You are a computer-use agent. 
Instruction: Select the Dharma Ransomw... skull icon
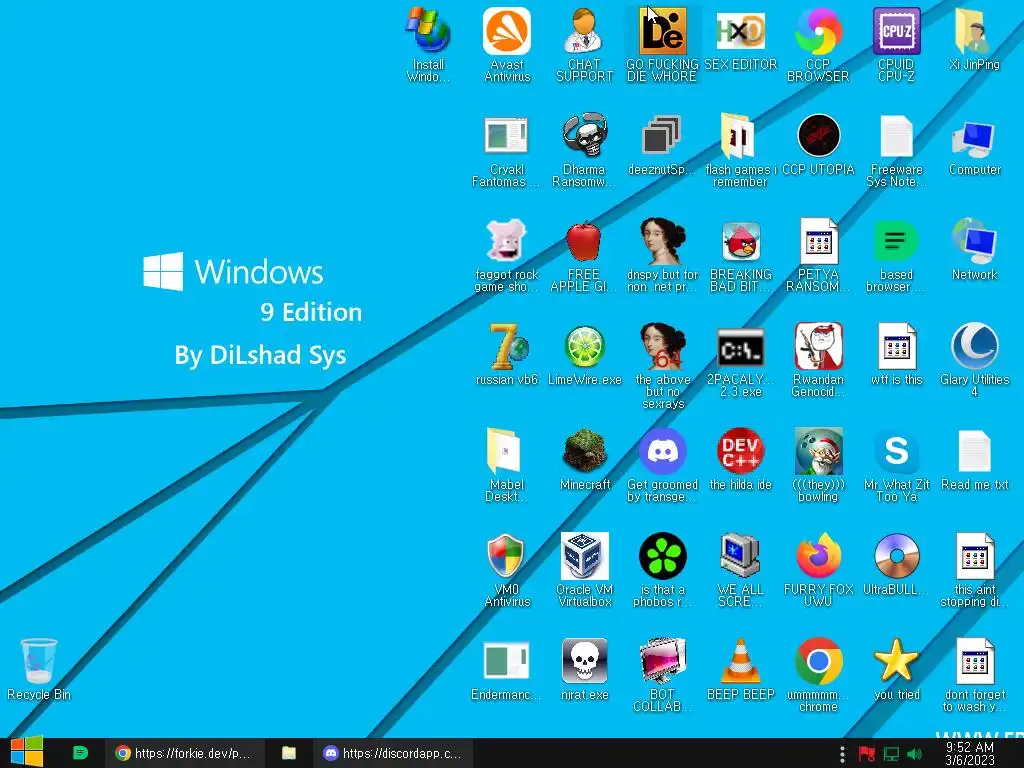pos(584,150)
